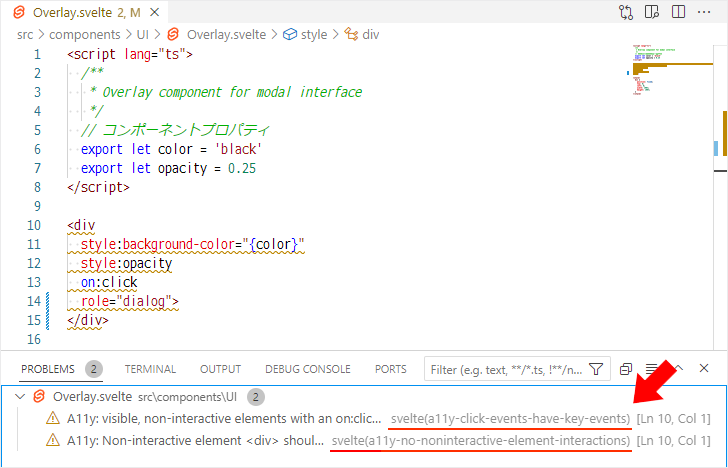Click the UI breadcrumb

click(143, 35)
